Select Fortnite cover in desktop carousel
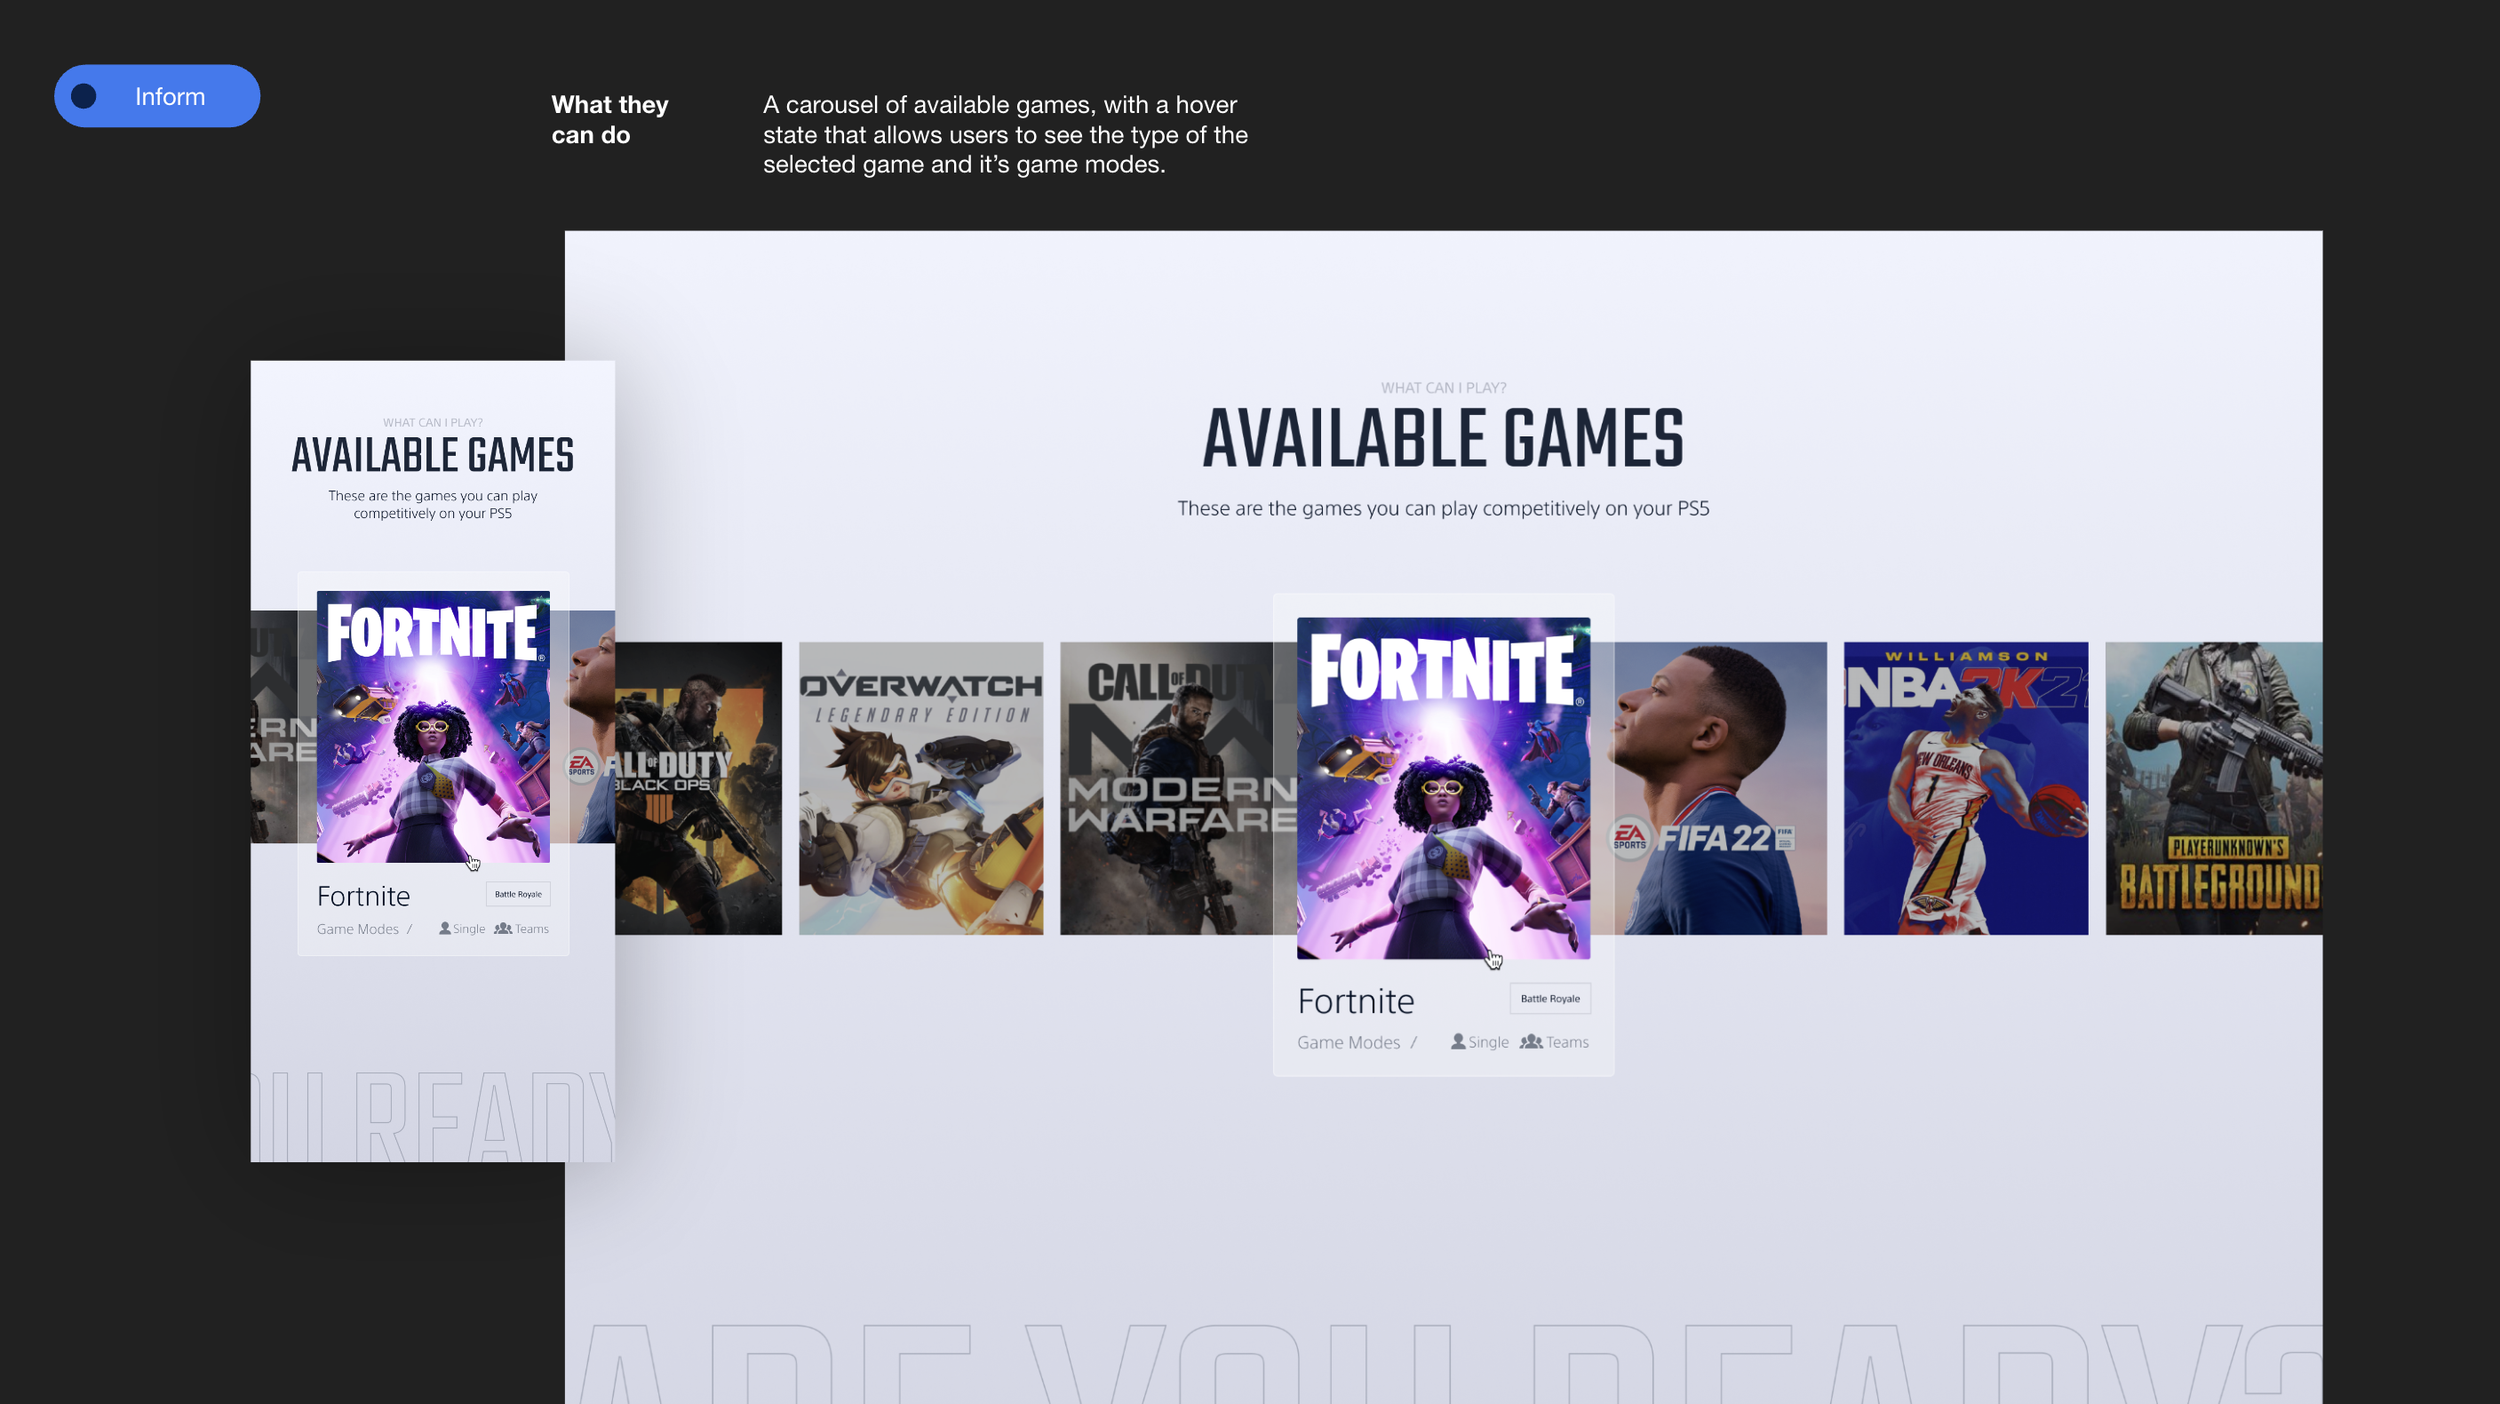This screenshot has width=2500, height=1404. [1443, 788]
